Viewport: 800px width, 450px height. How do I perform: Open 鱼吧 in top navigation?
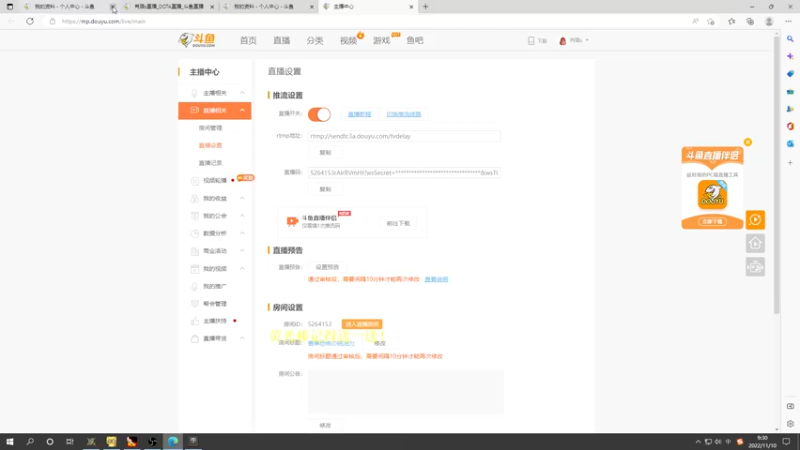tap(415, 40)
